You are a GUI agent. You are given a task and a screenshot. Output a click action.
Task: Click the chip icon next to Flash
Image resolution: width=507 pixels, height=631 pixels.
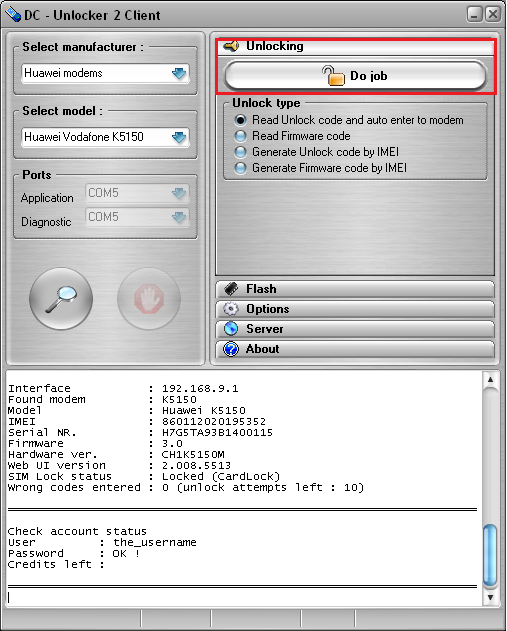point(231,289)
